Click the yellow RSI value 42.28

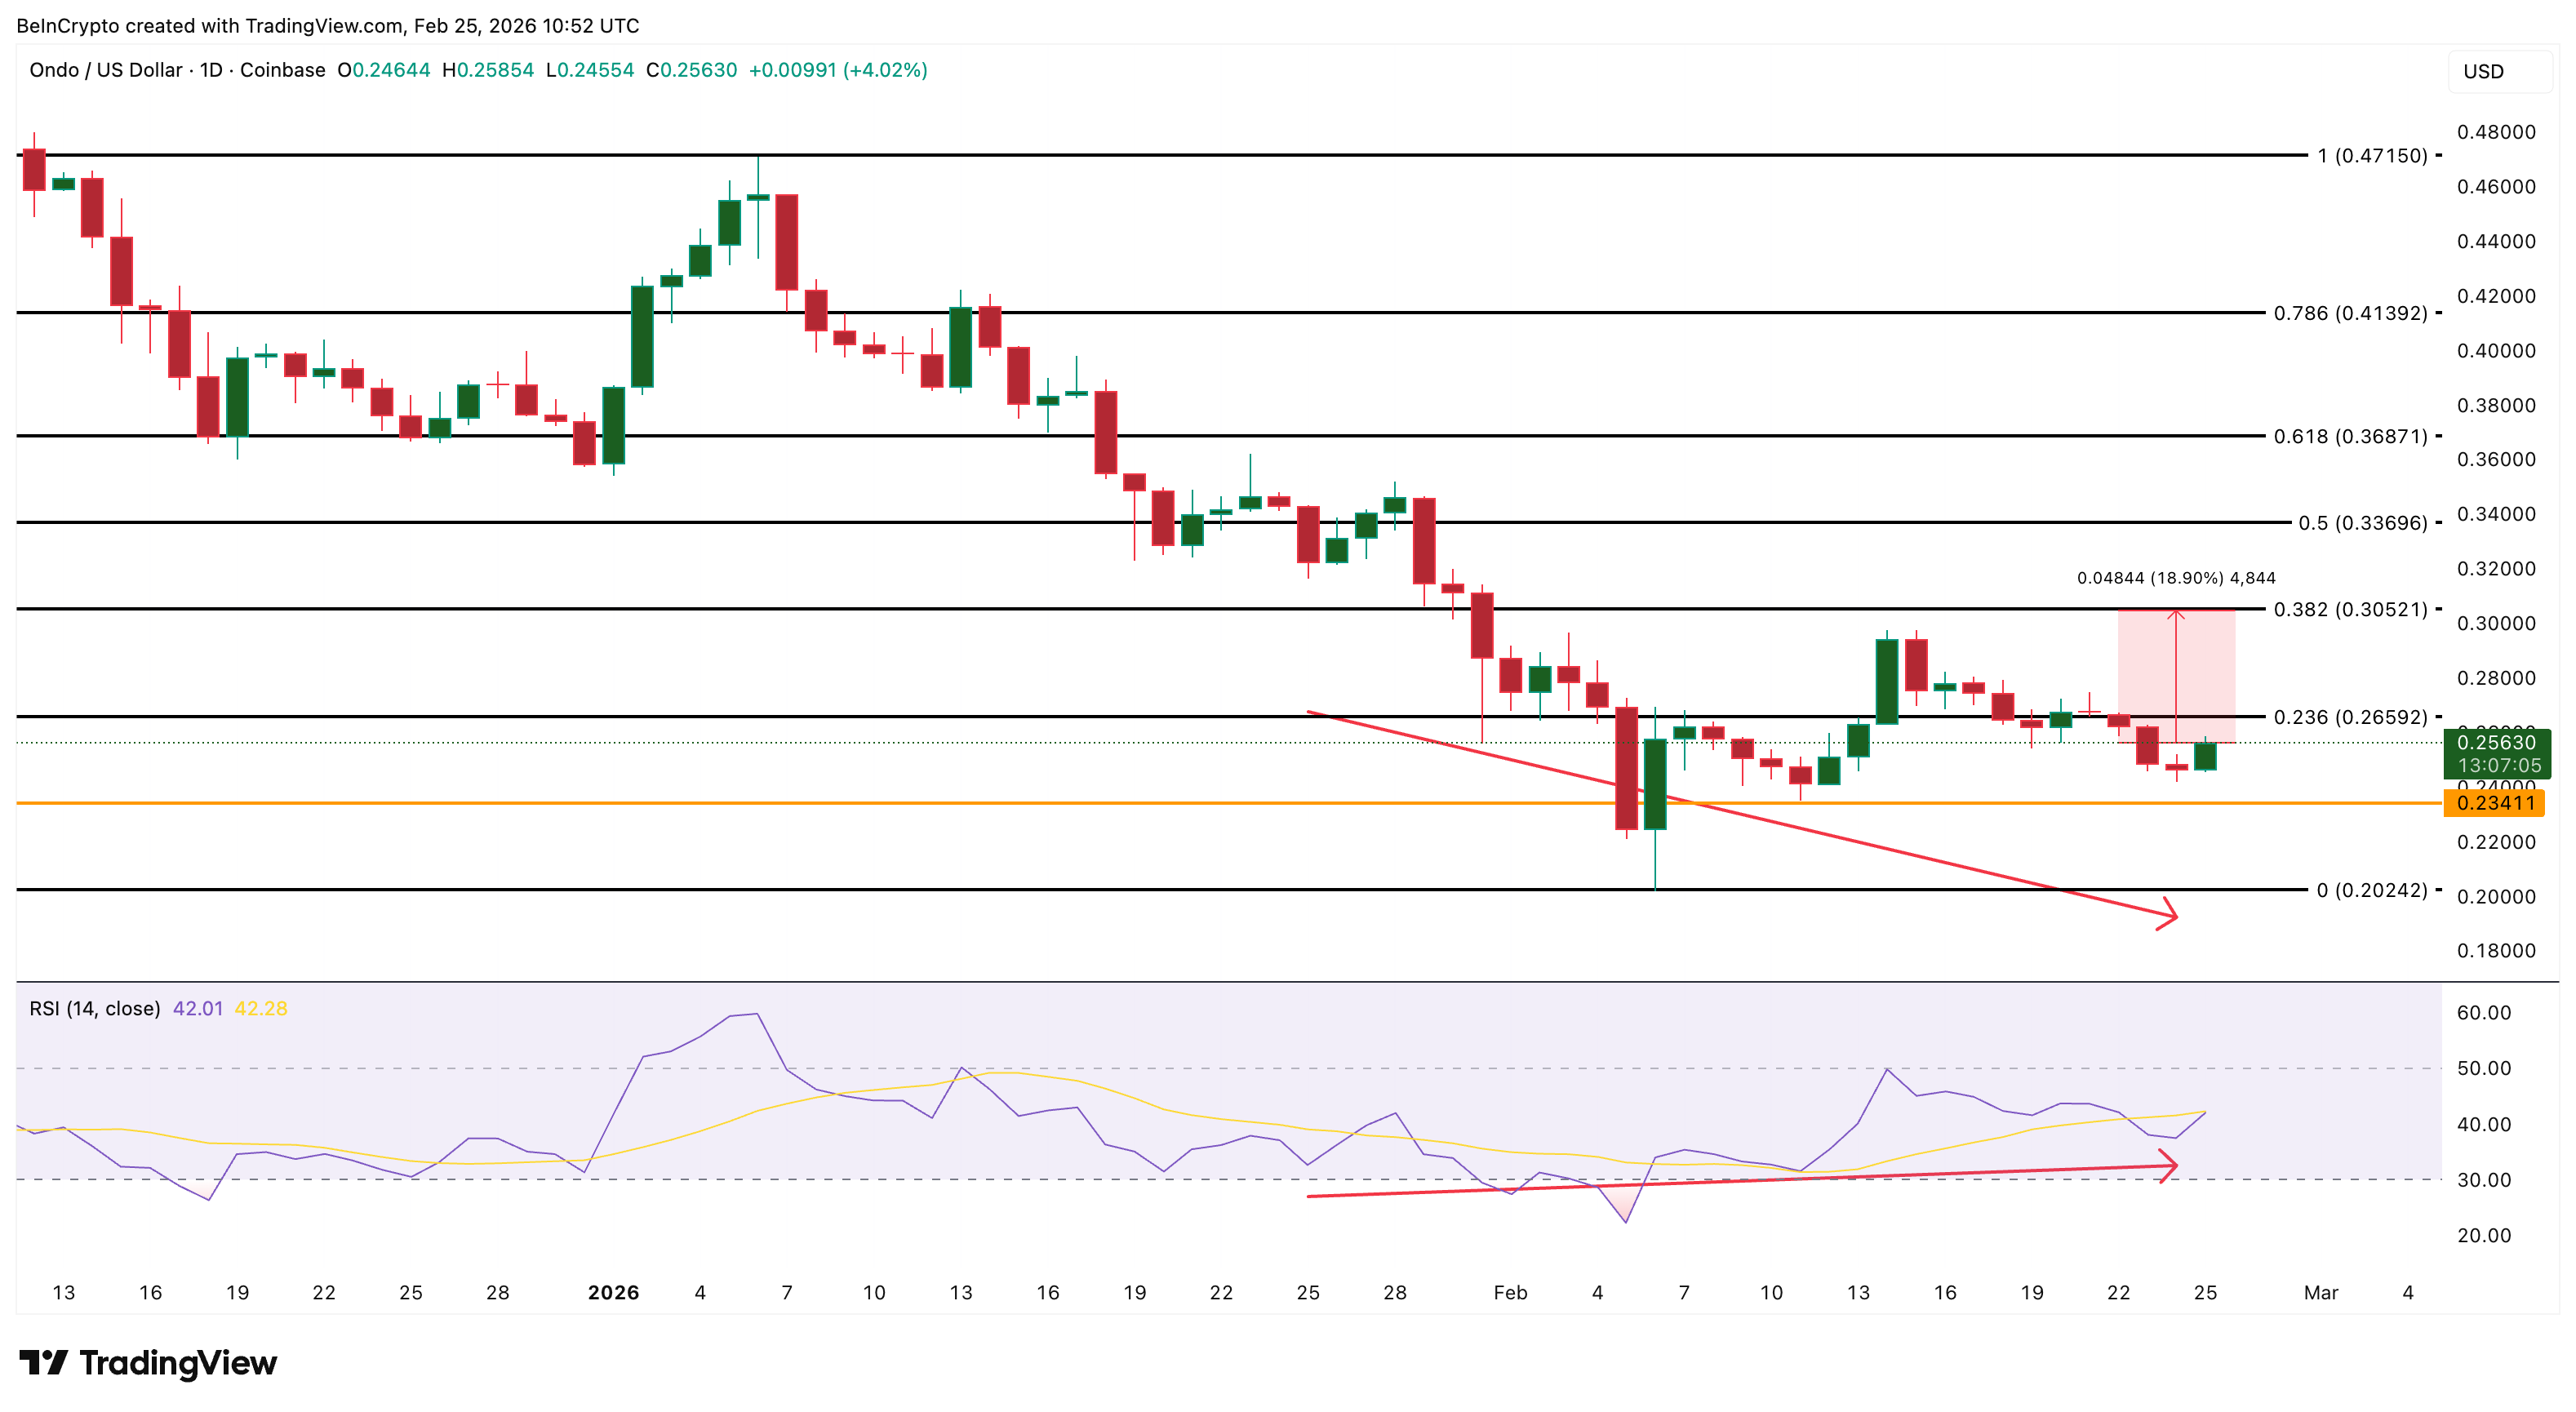point(261,1009)
